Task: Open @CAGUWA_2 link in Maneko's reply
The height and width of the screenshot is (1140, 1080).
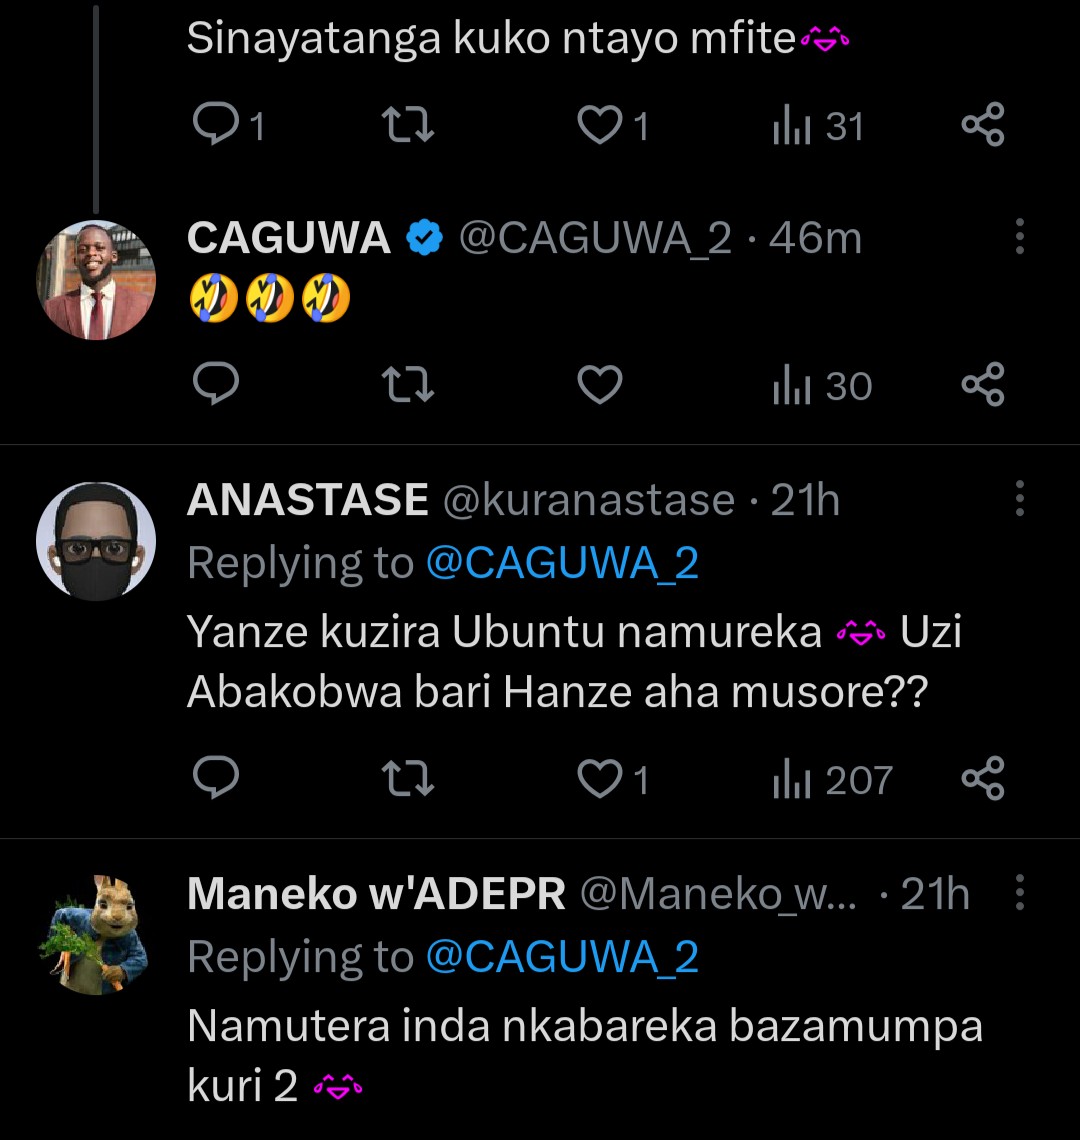Action: point(562,958)
